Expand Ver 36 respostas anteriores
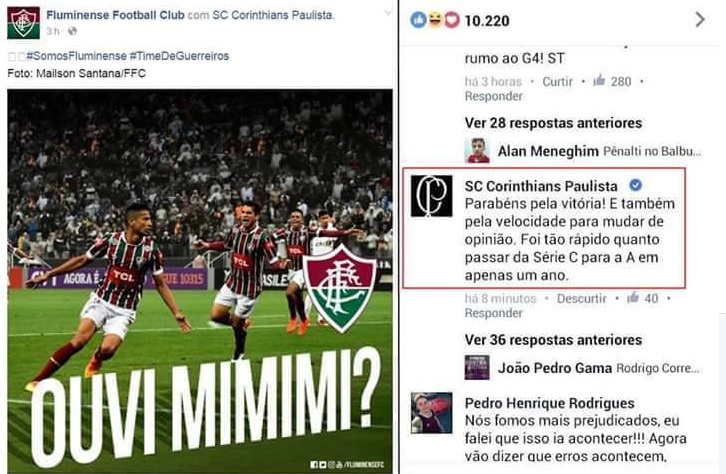 pyautogui.click(x=553, y=340)
